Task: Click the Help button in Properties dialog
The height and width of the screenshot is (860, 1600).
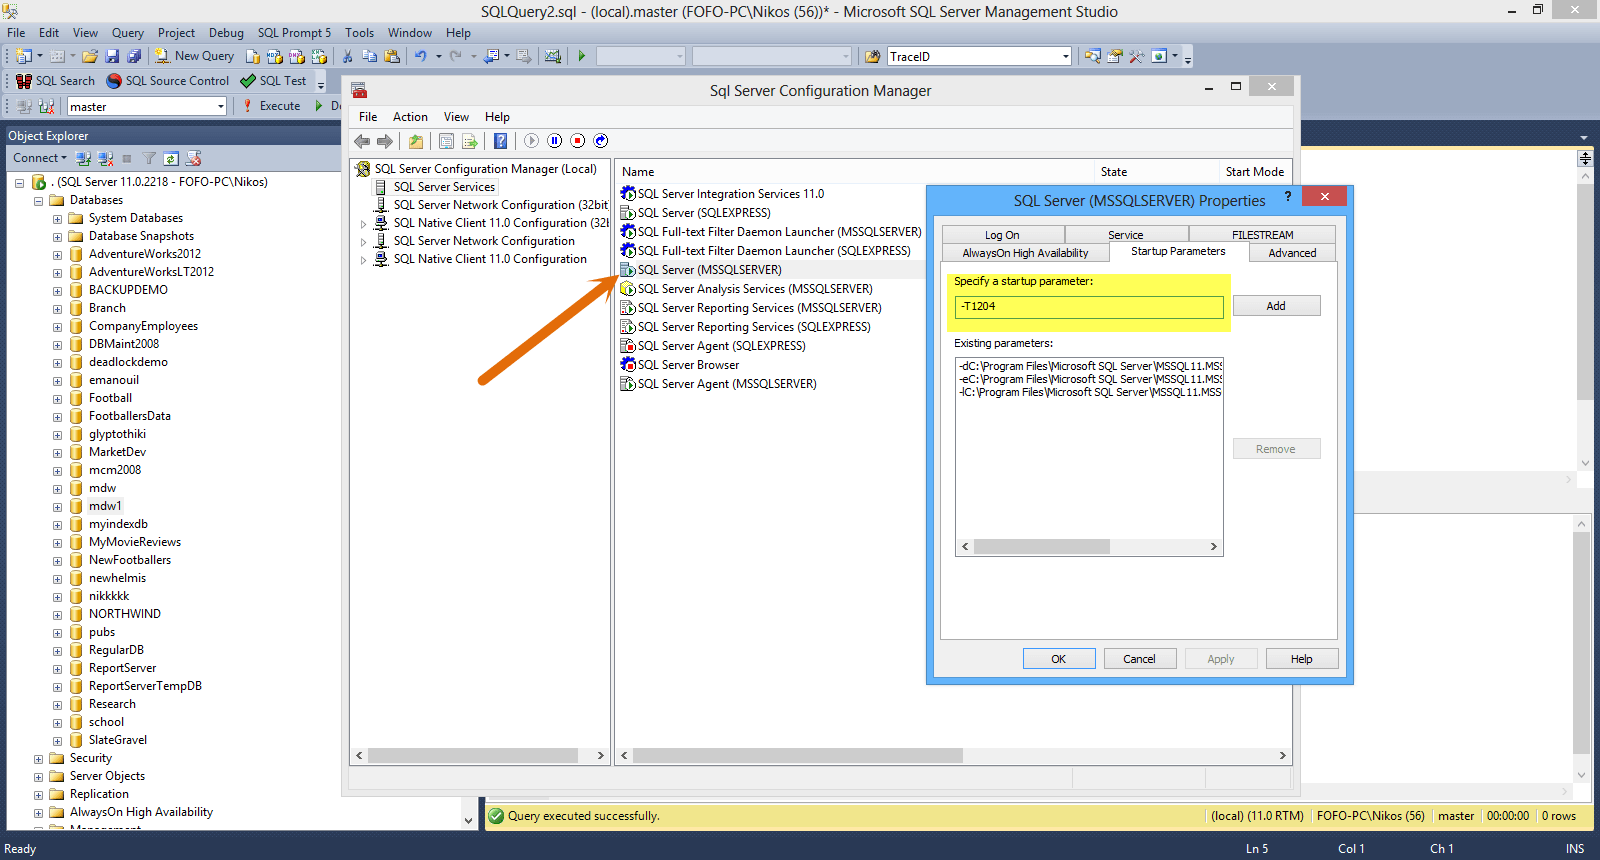Action: (1301, 659)
